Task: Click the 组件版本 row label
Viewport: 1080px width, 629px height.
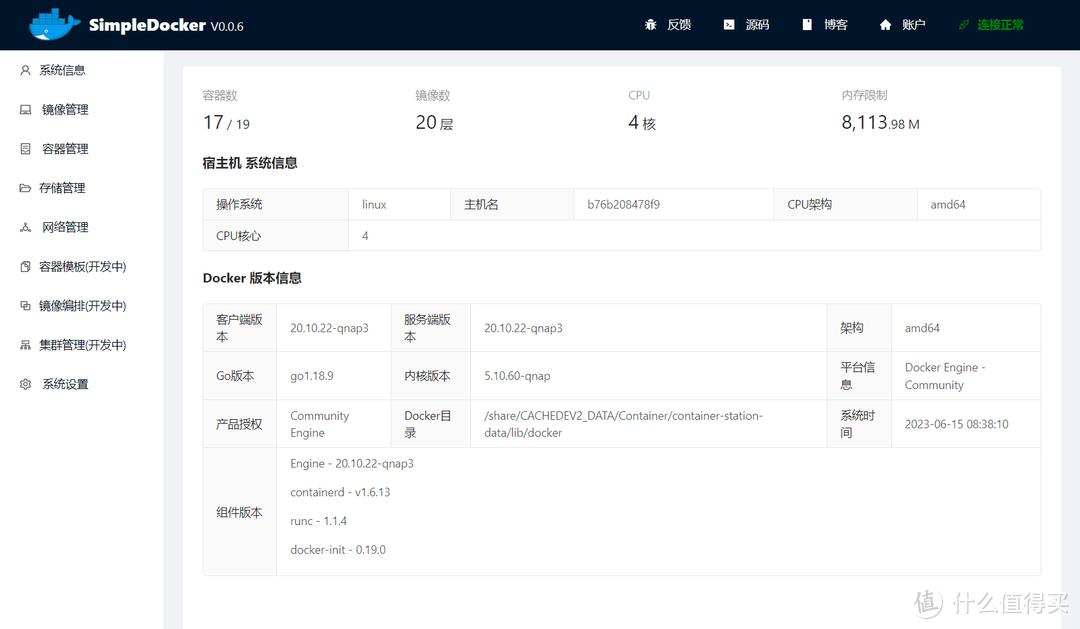Action: pos(239,513)
